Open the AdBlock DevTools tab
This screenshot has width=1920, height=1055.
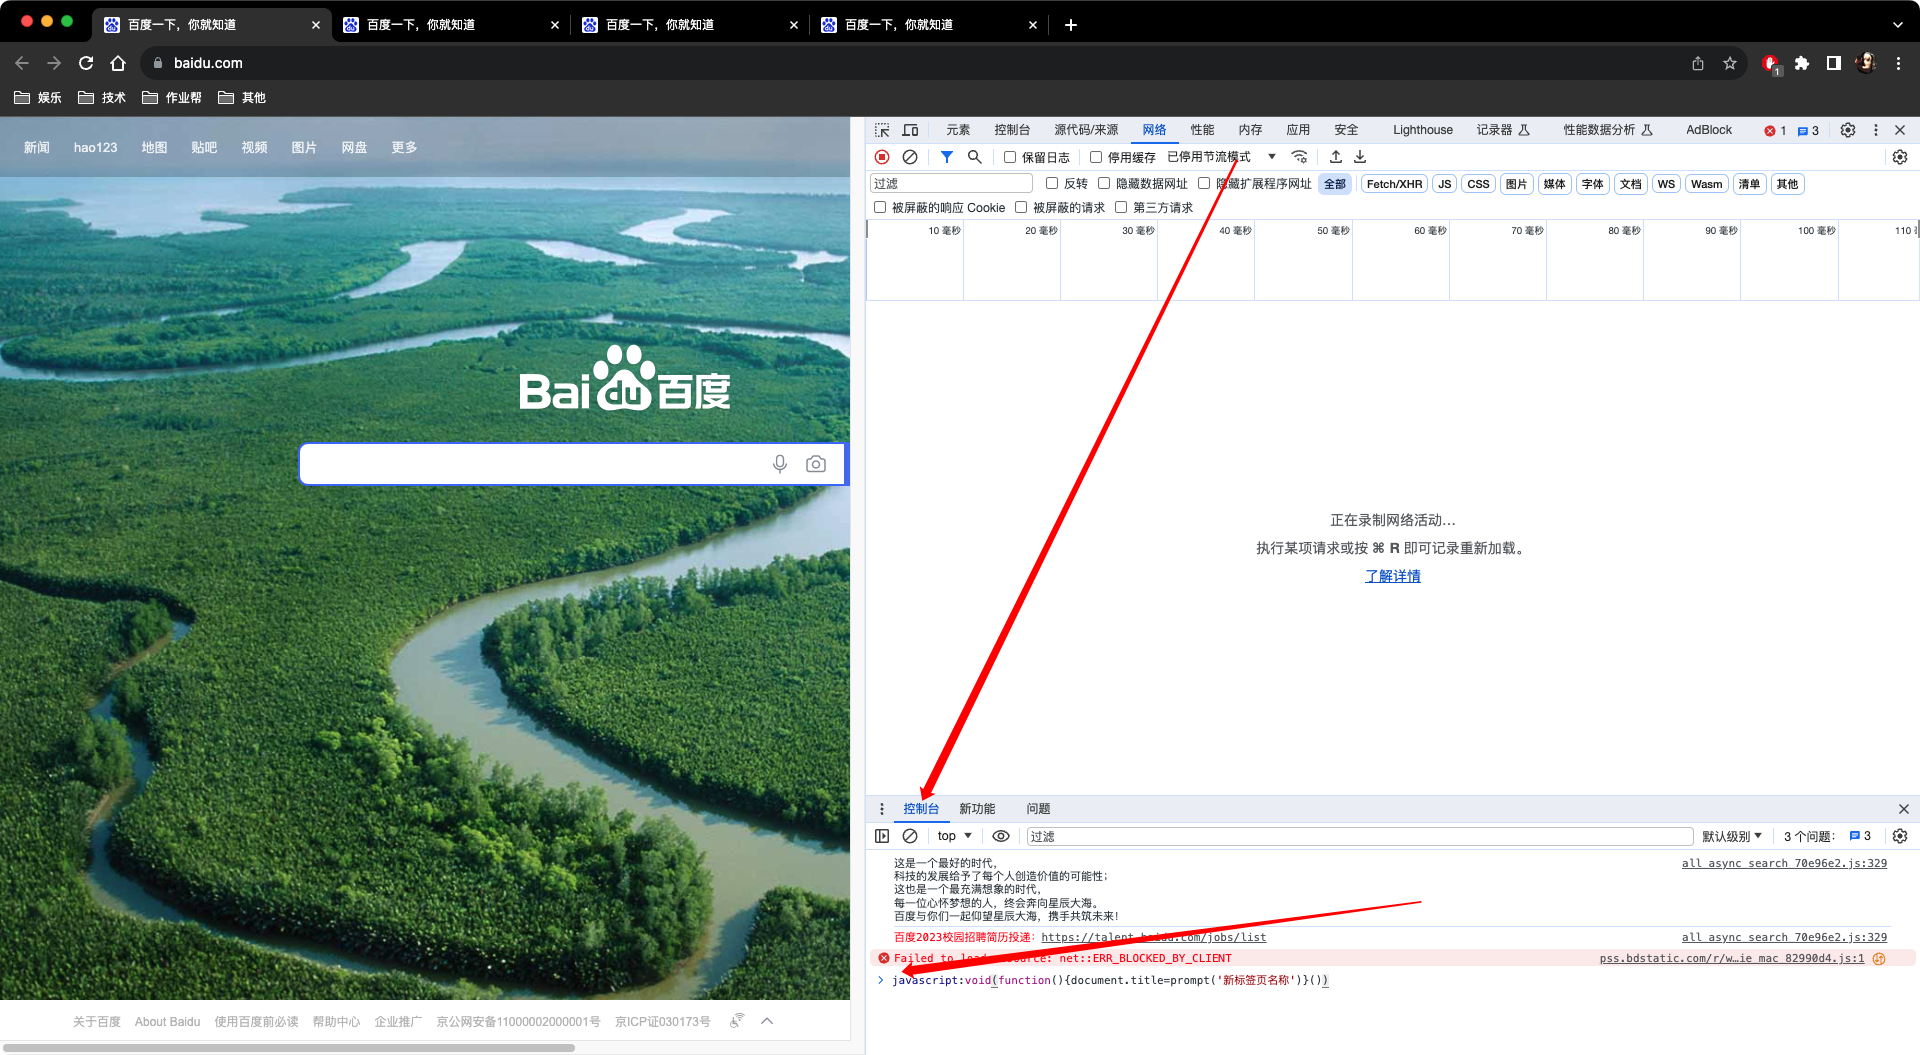point(1709,130)
